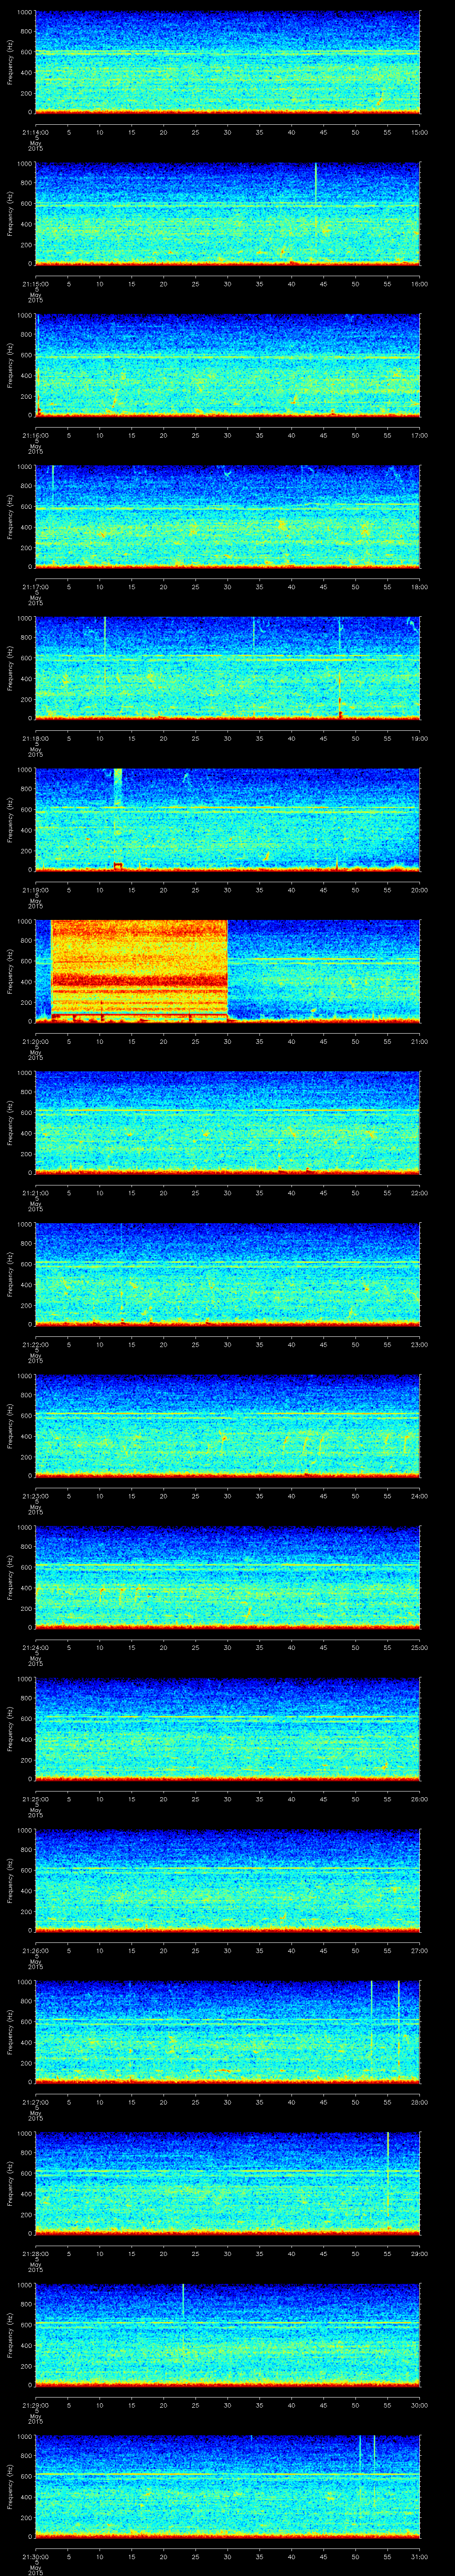
Task: Select the spectrogram starting at 21:21:00
Action: pyautogui.click(x=228, y=1123)
